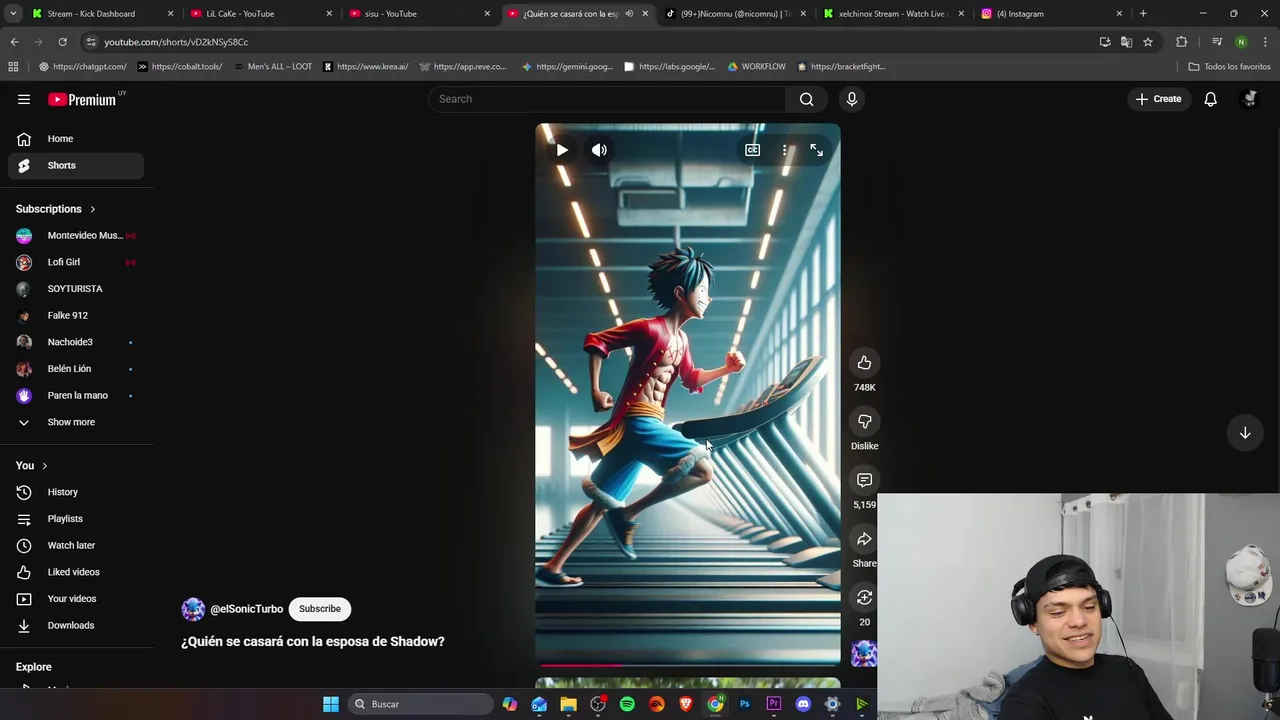Open Downloads in the sidebar
Image resolution: width=1280 pixels, height=720 pixels.
tap(76, 626)
